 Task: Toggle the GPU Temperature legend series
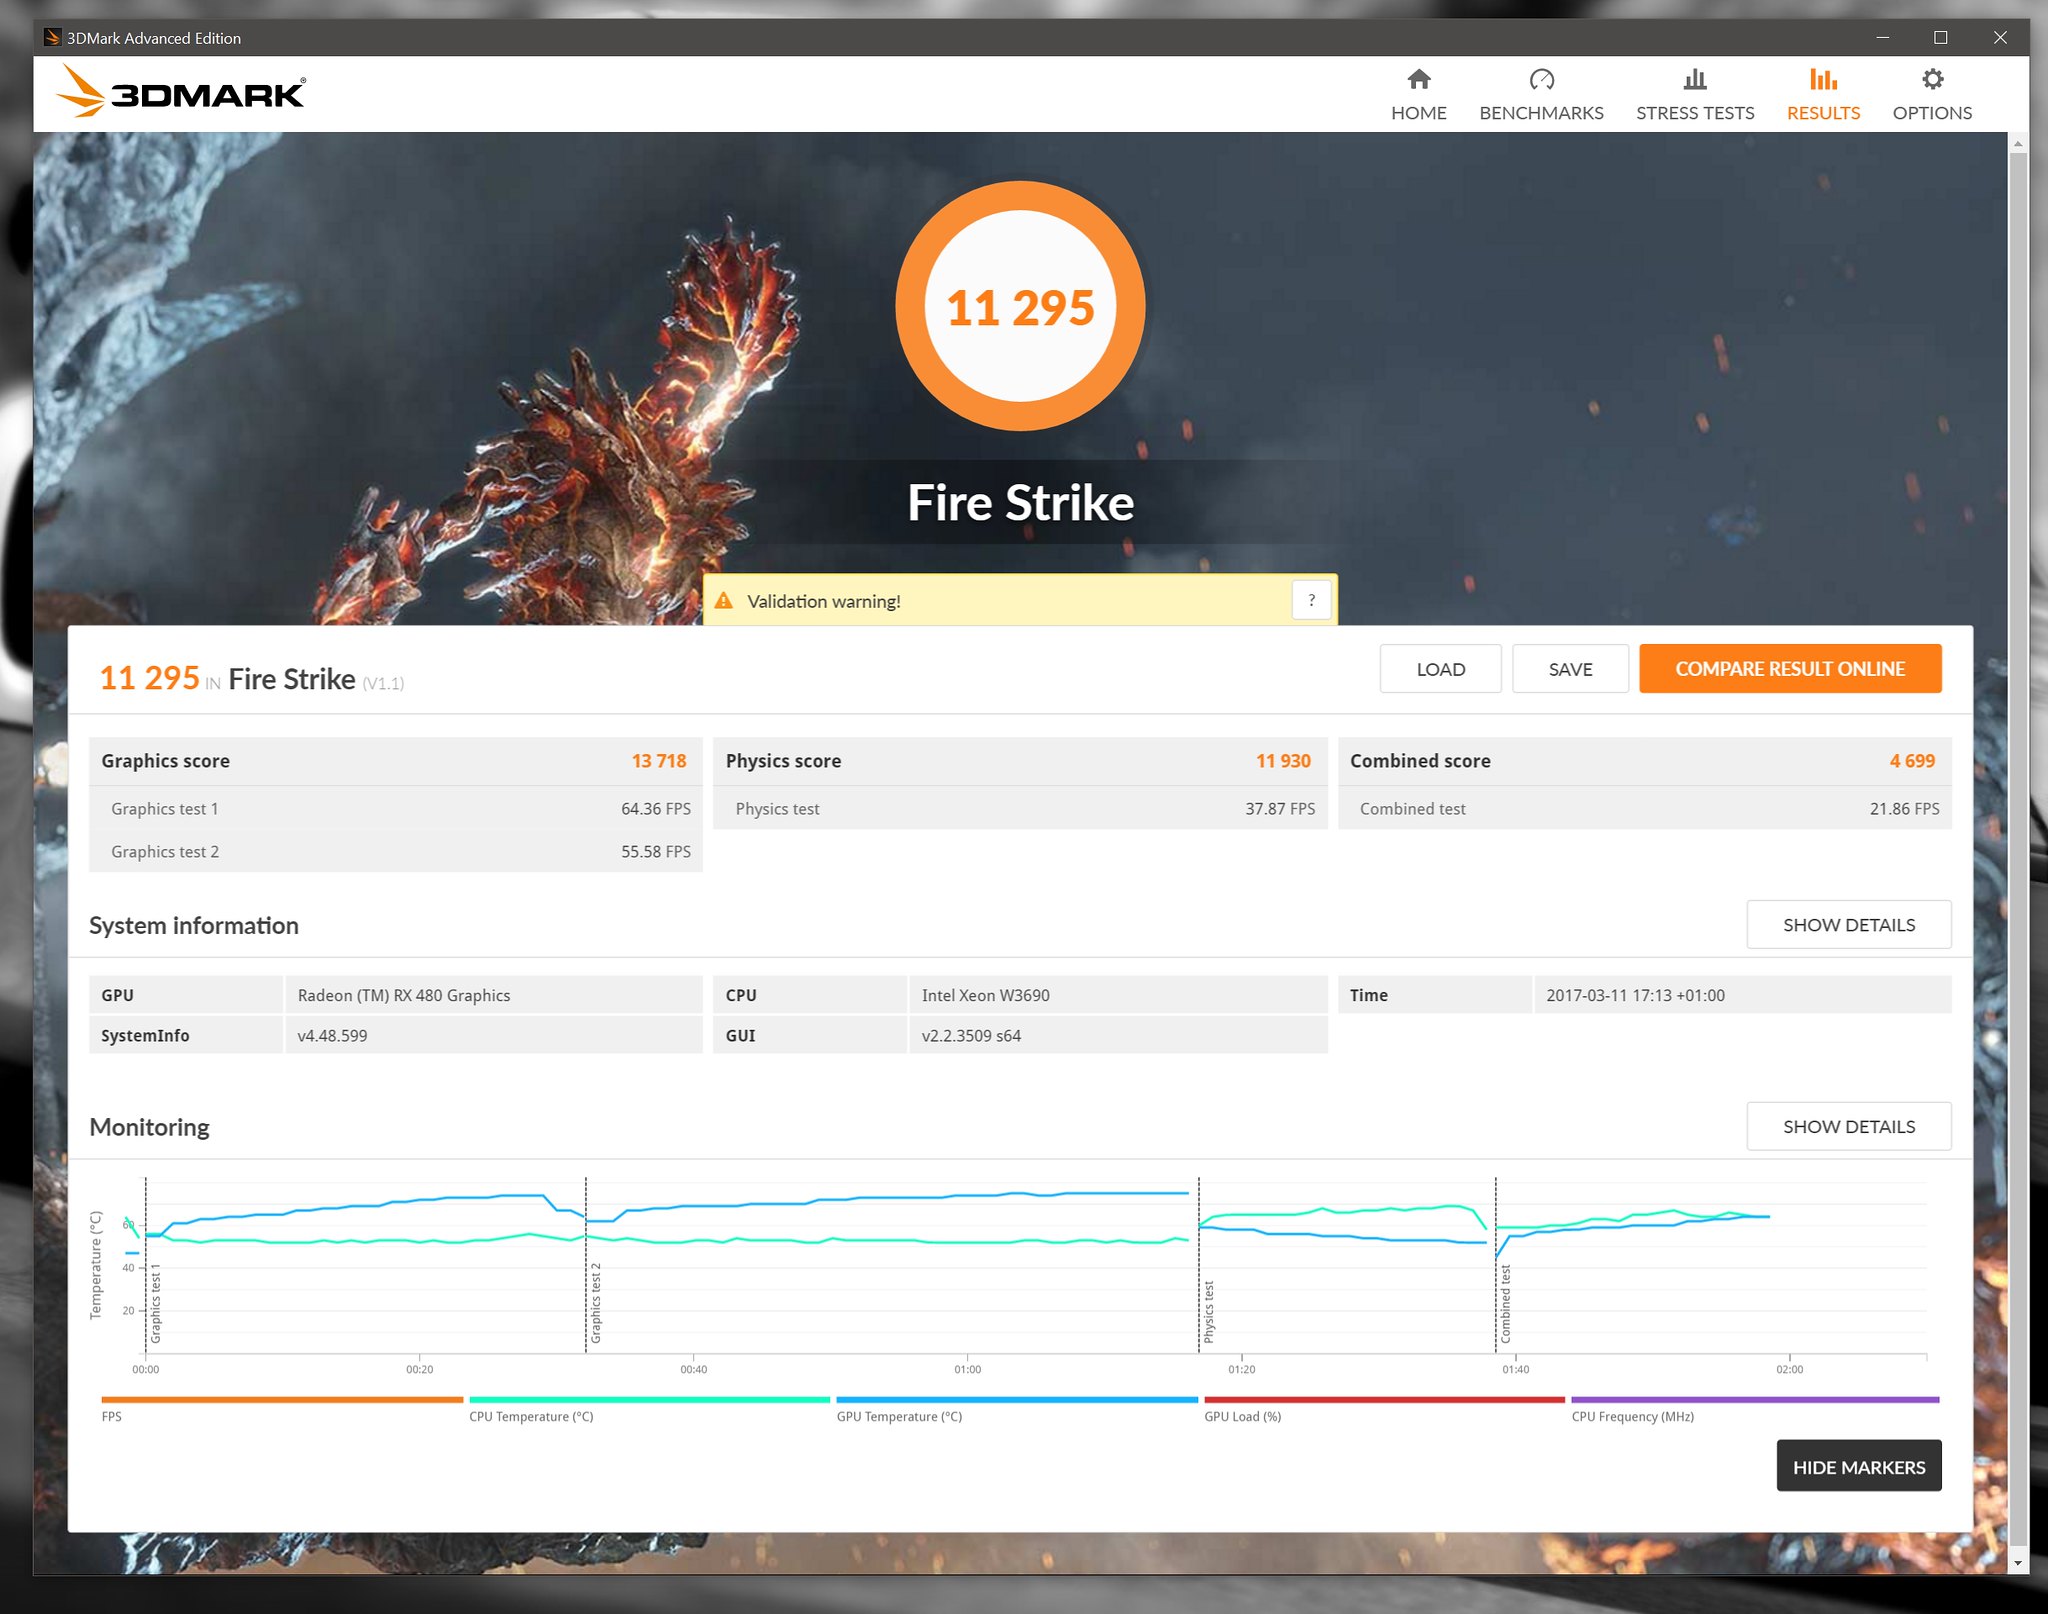1016,1409
